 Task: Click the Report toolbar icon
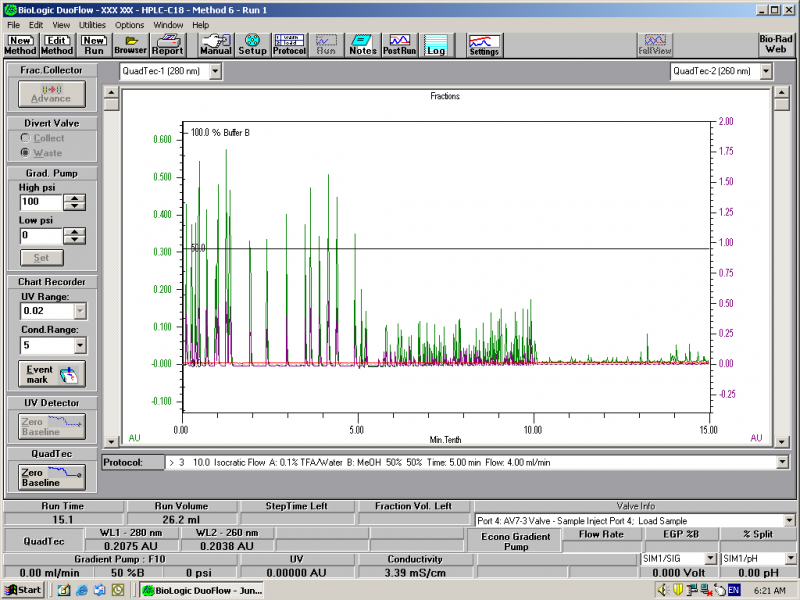pyautogui.click(x=167, y=45)
